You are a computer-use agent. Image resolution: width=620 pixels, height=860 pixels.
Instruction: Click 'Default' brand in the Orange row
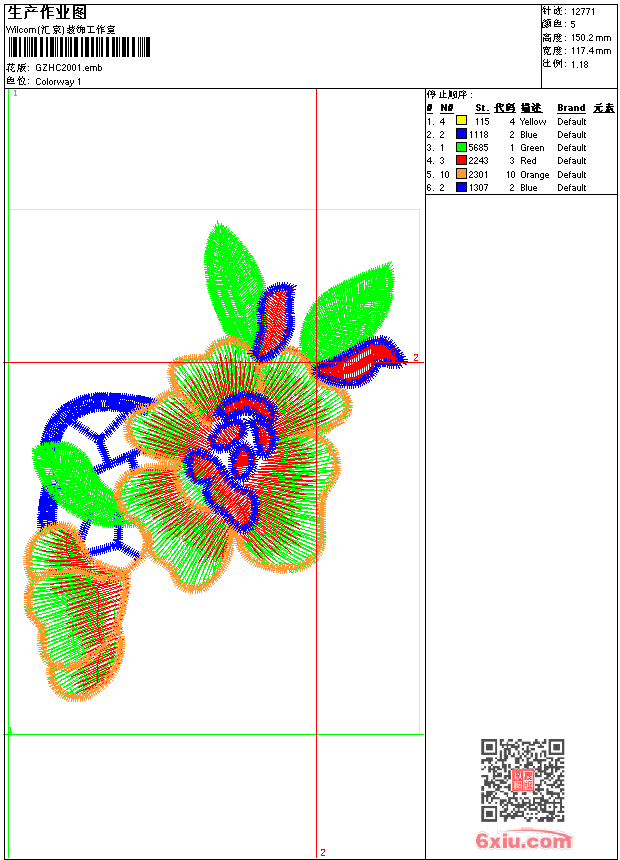pos(572,175)
